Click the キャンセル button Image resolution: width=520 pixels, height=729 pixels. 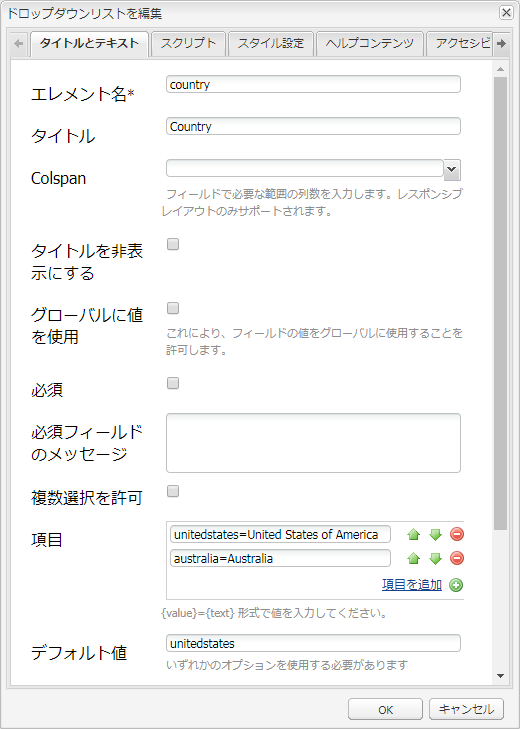point(466,709)
